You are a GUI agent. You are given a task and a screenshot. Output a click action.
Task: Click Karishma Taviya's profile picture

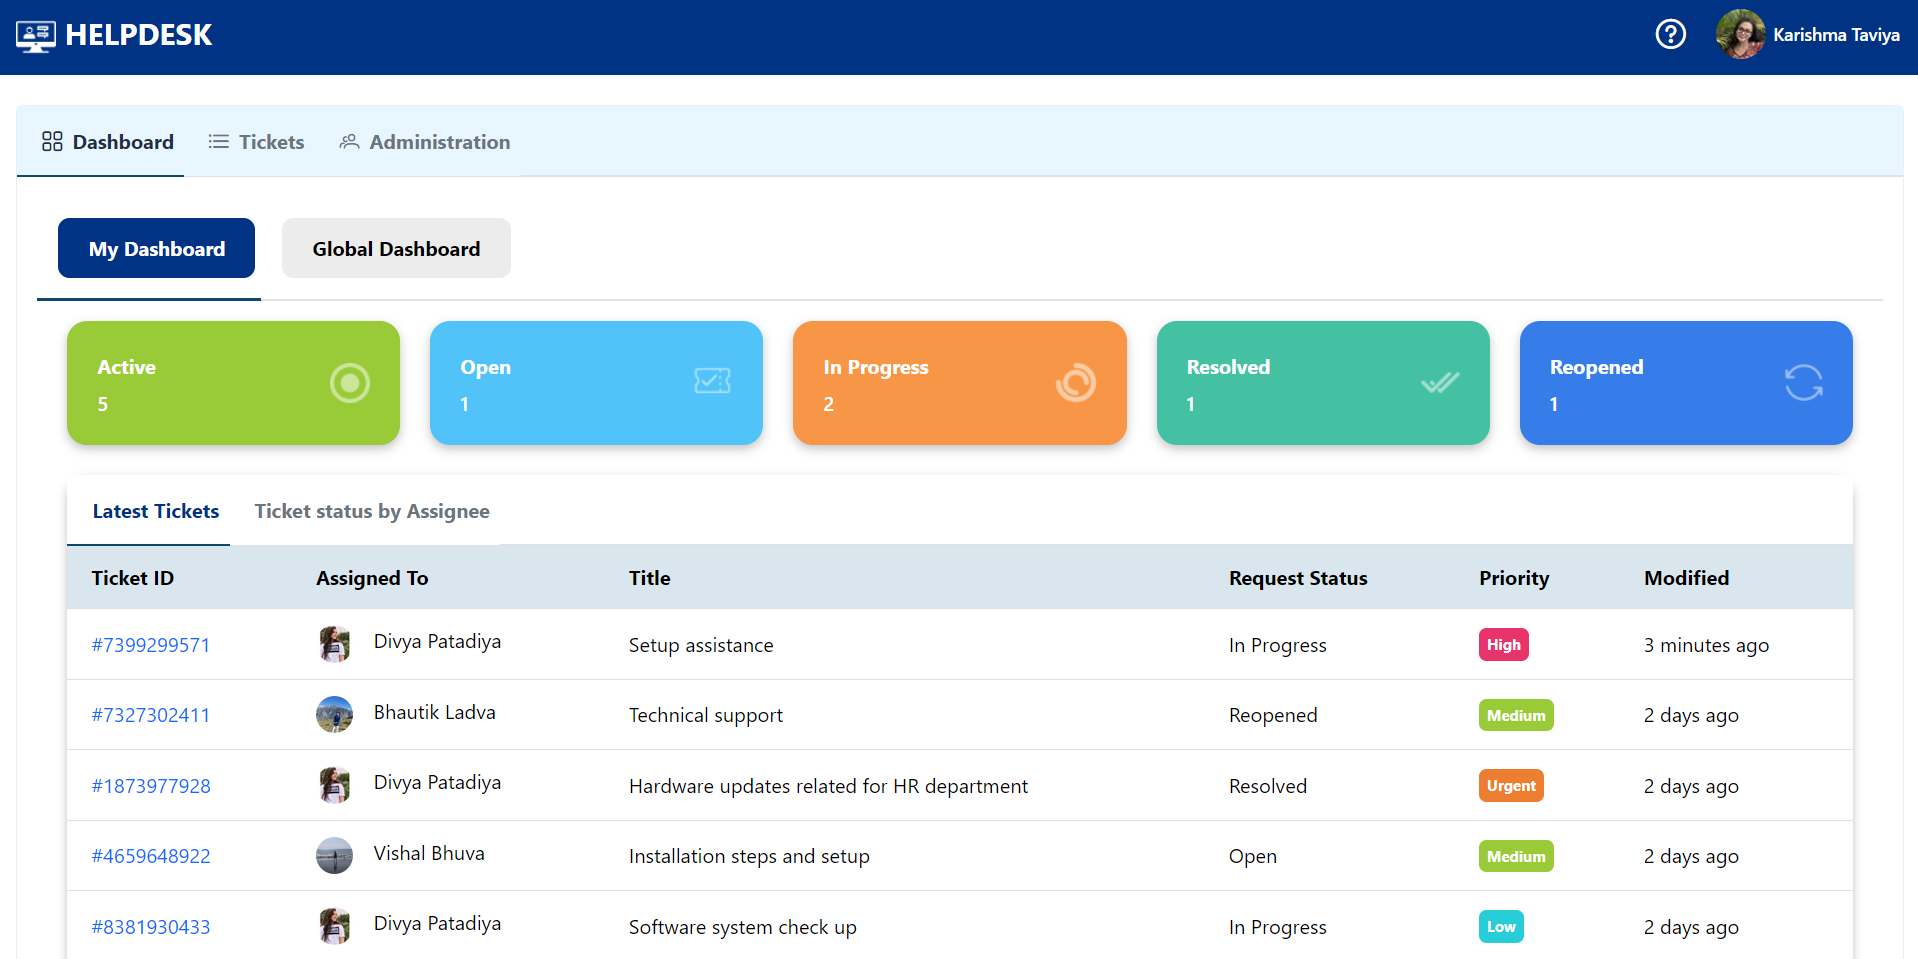click(1740, 33)
